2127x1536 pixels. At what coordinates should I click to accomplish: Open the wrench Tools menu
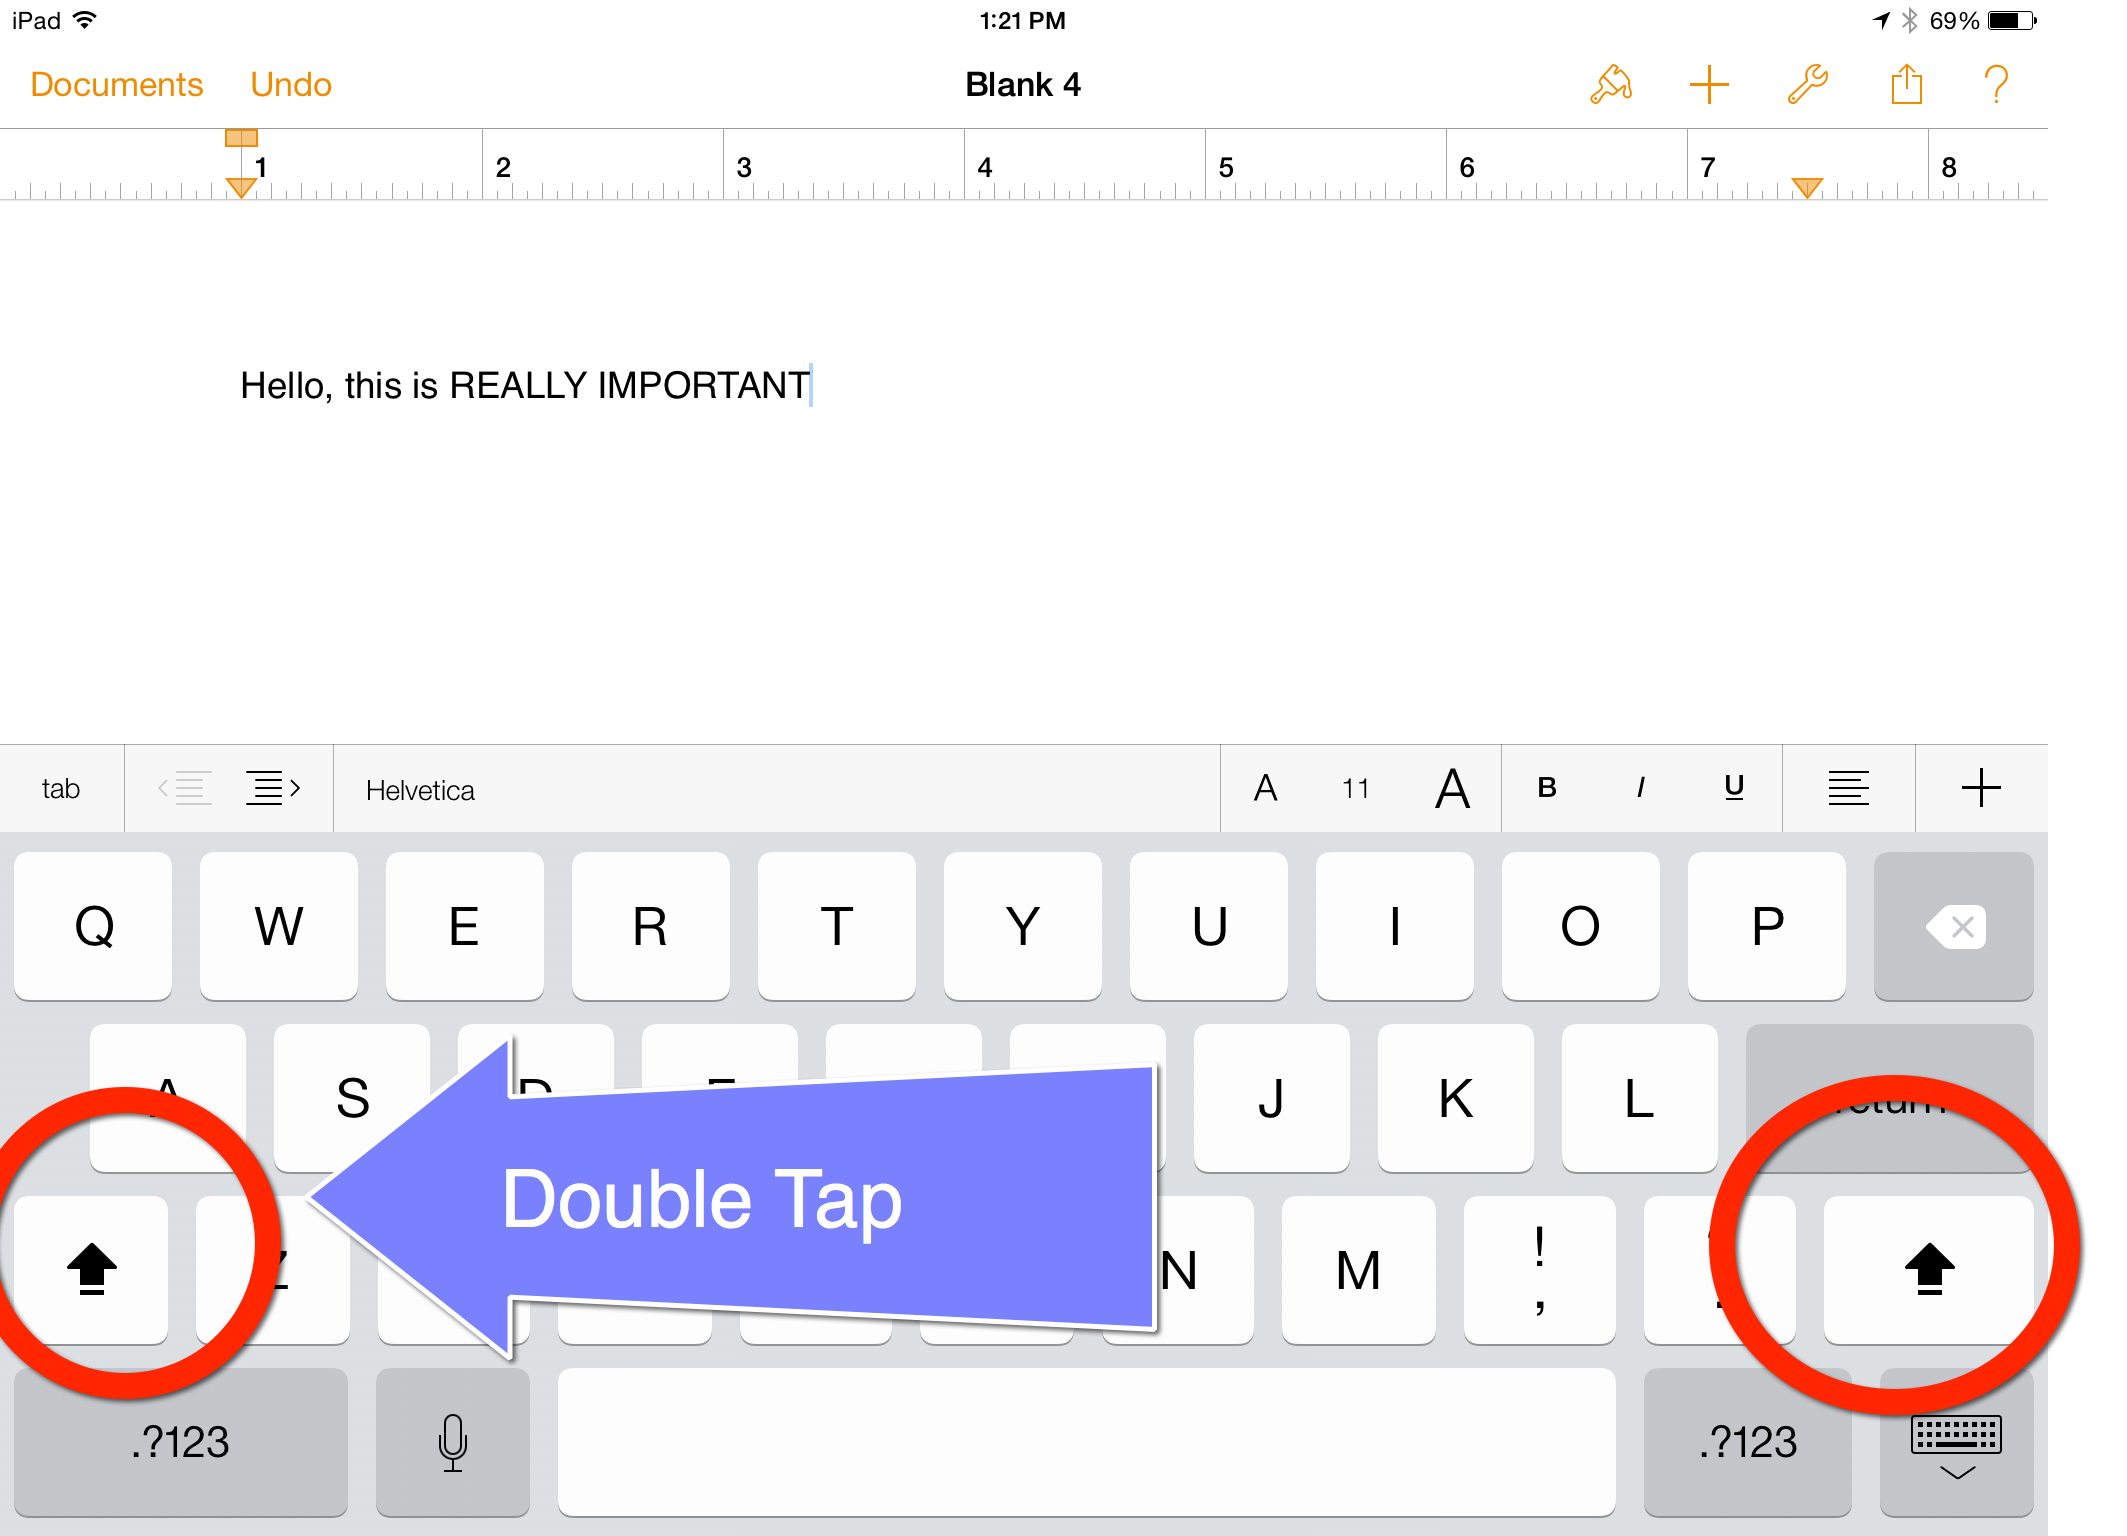pyautogui.click(x=1808, y=85)
